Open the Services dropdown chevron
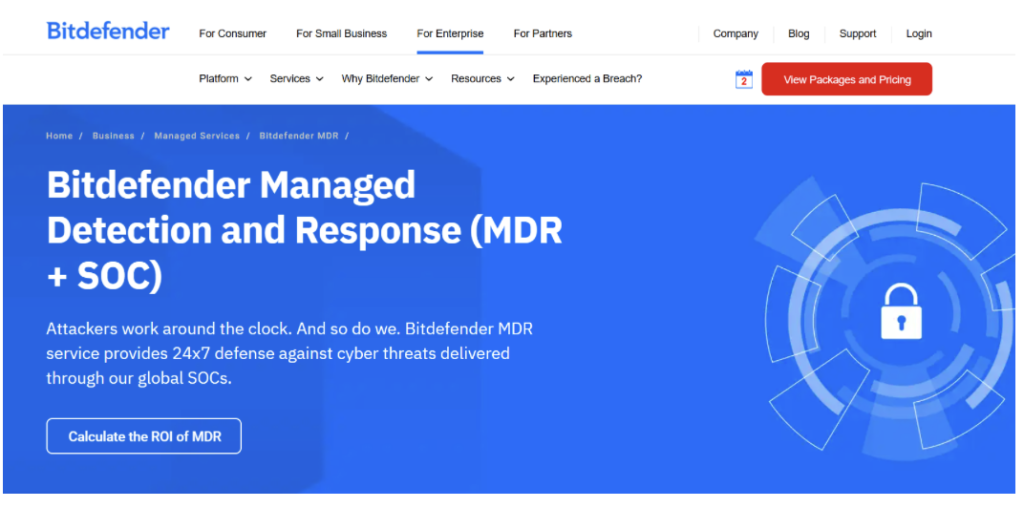Screen dimensions: 1024x508 (x=319, y=79)
